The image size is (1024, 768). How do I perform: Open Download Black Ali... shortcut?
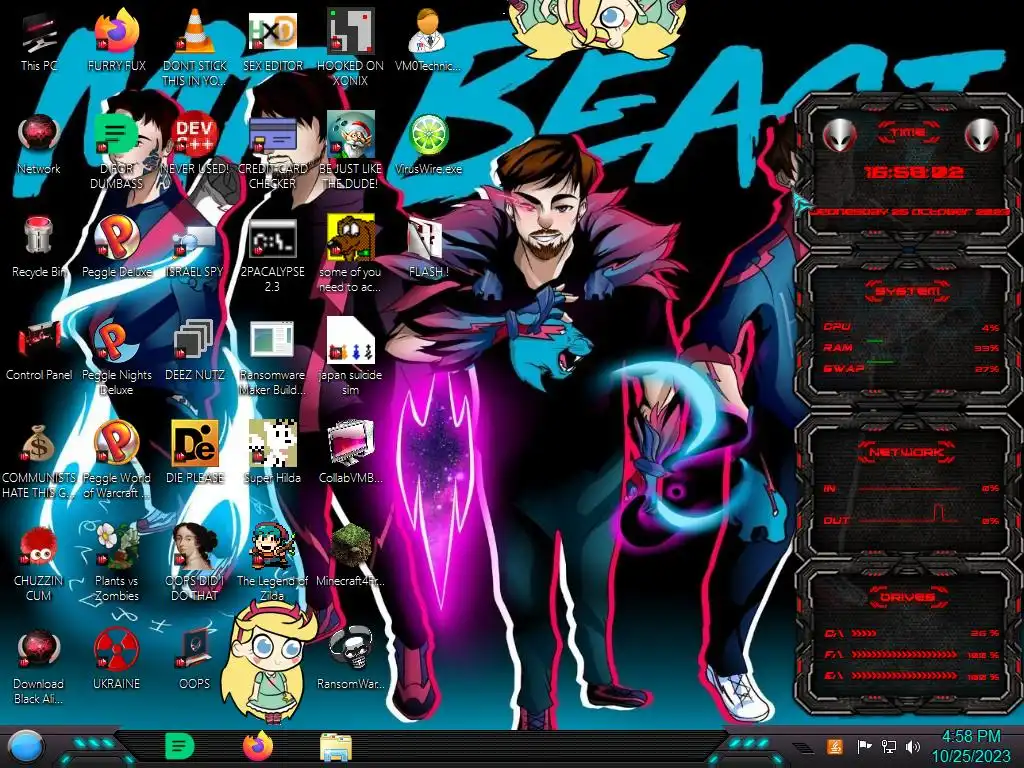coord(39,666)
